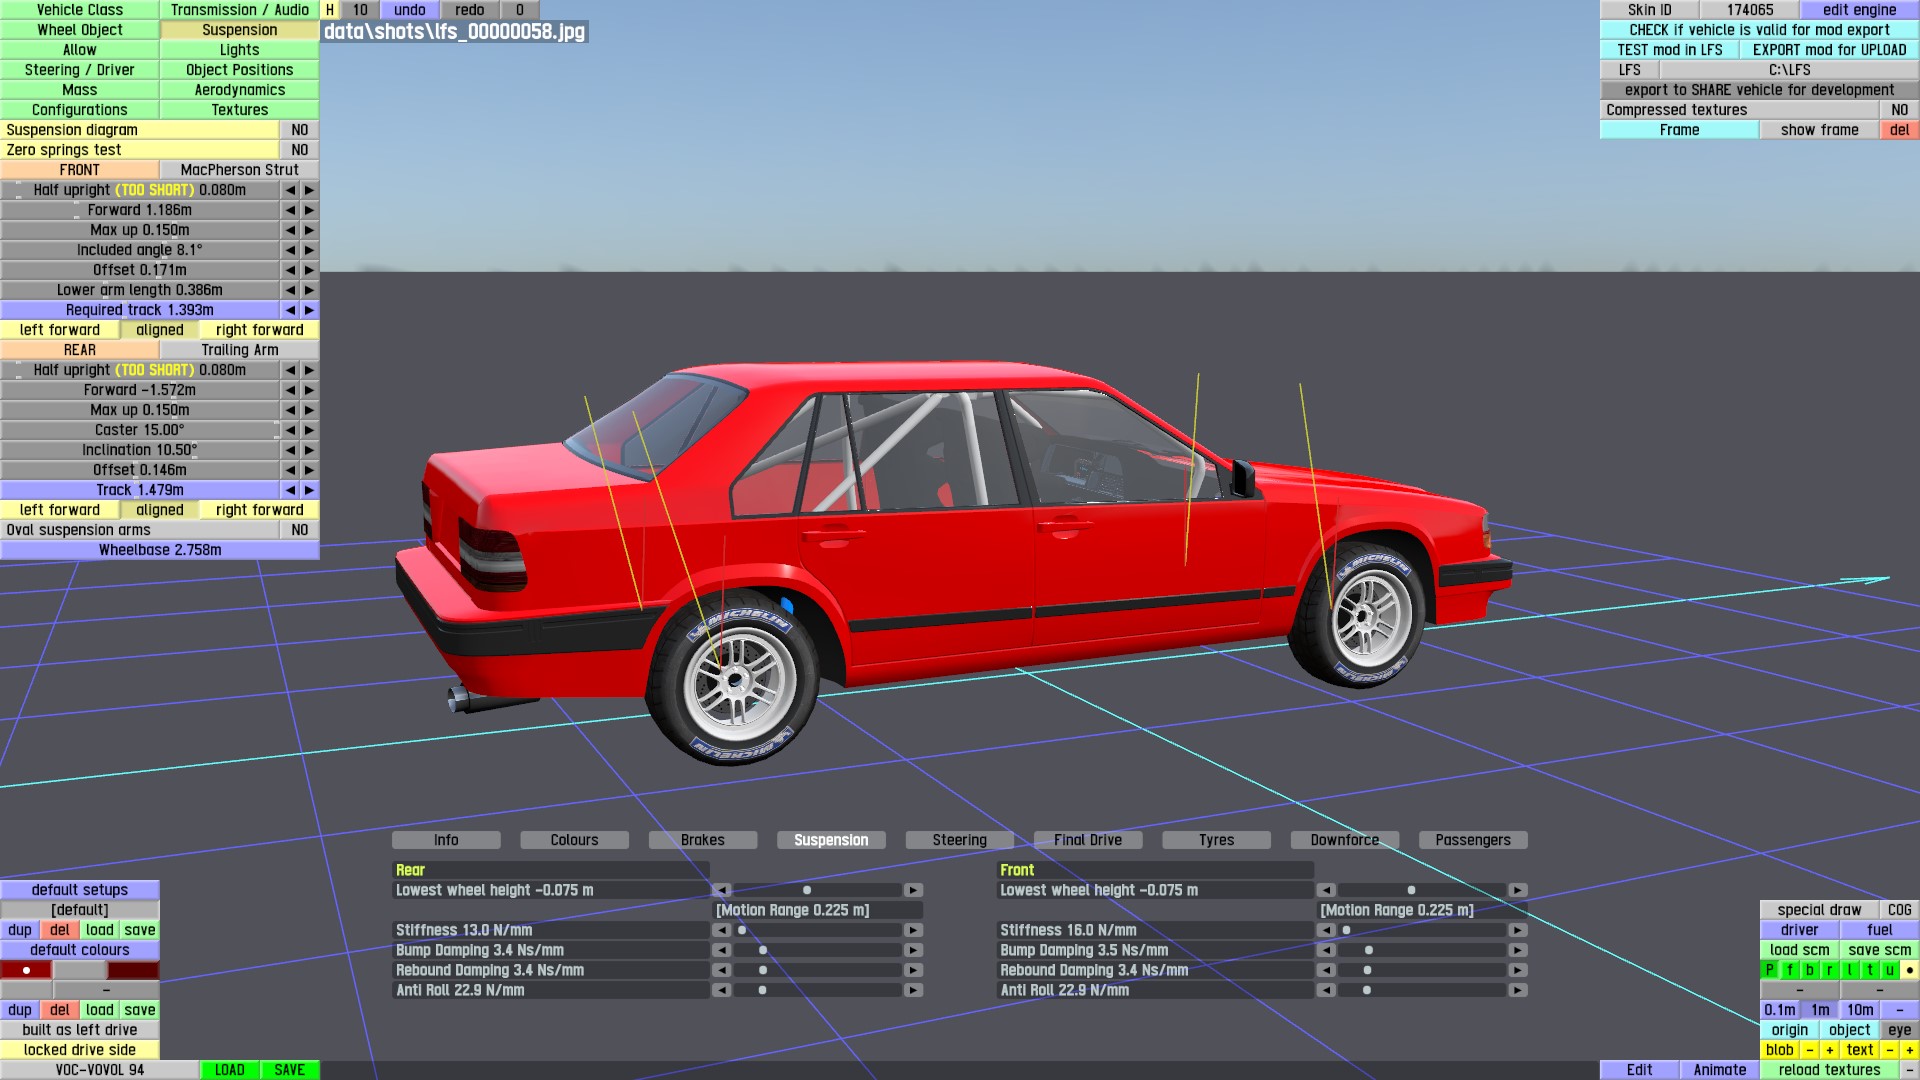Toggle Suspension diagram NO button
This screenshot has height=1080, width=1920.
click(299, 130)
